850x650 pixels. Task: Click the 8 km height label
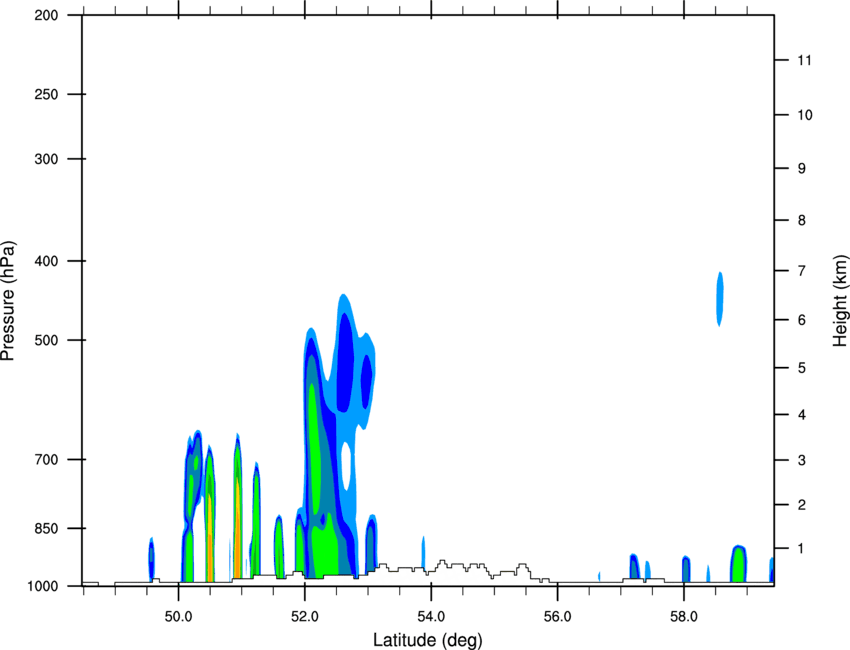coord(802,220)
